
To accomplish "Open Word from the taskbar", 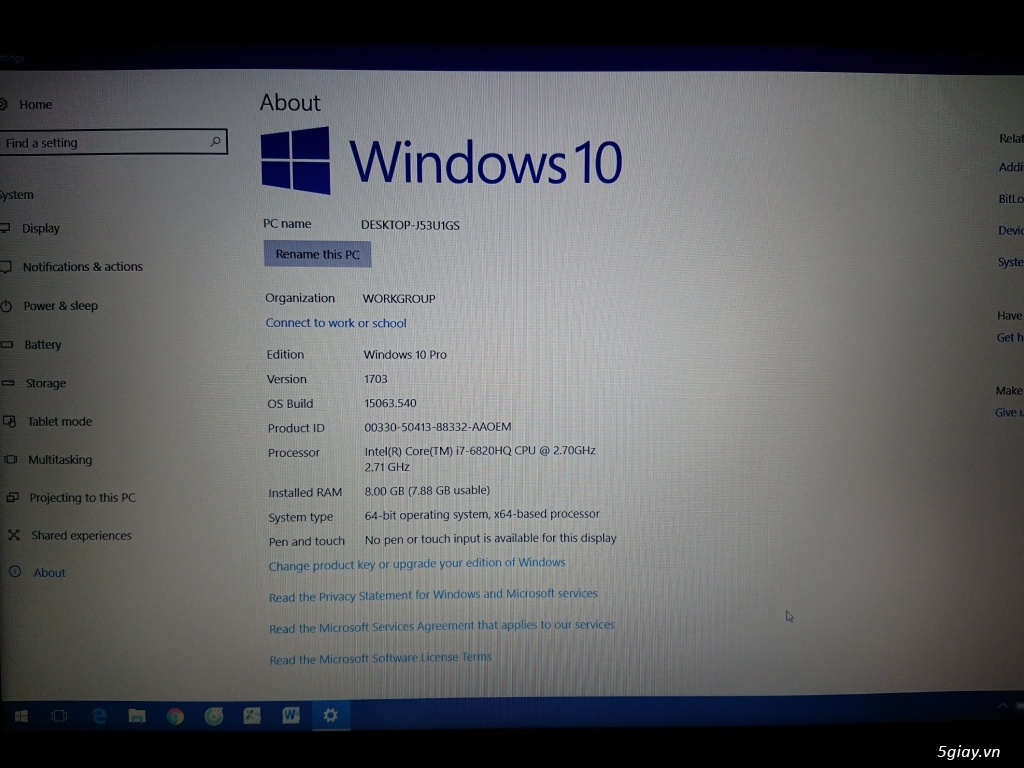I will point(291,716).
